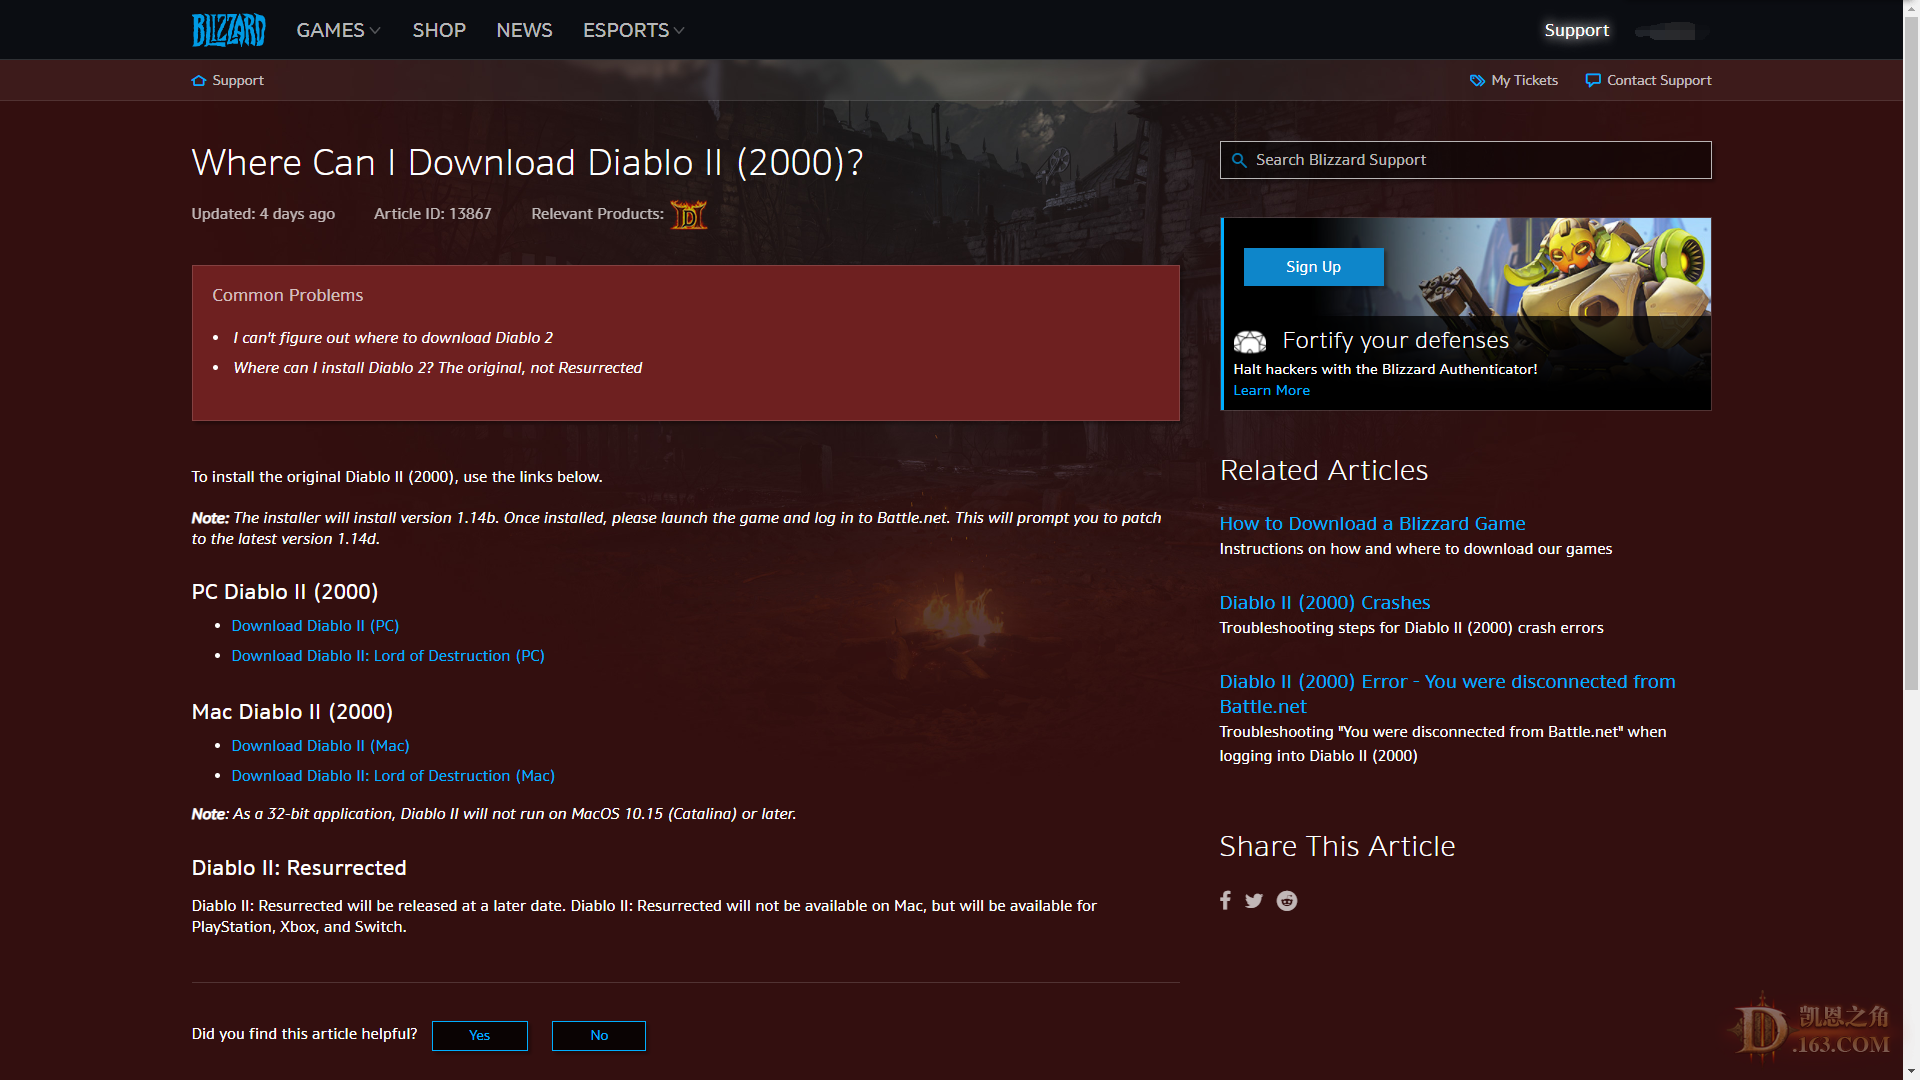Expand the ESPORTS dropdown menu

tap(633, 30)
